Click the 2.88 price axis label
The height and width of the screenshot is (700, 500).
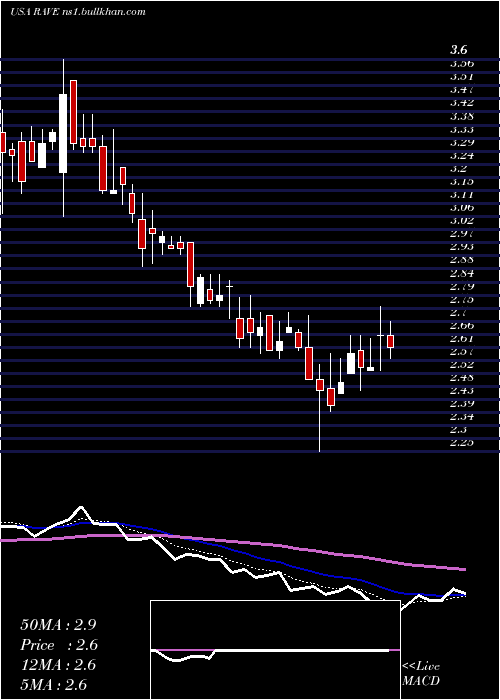(462, 259)
